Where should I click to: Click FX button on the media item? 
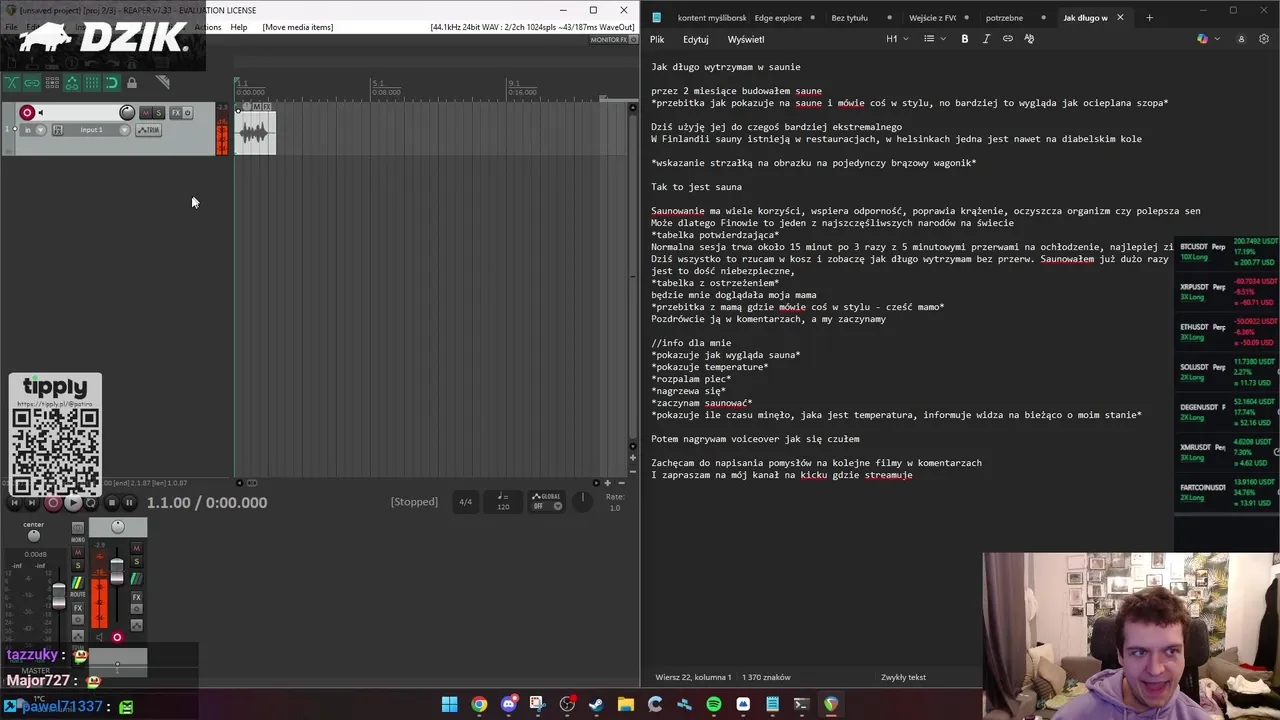pos(267,107)
